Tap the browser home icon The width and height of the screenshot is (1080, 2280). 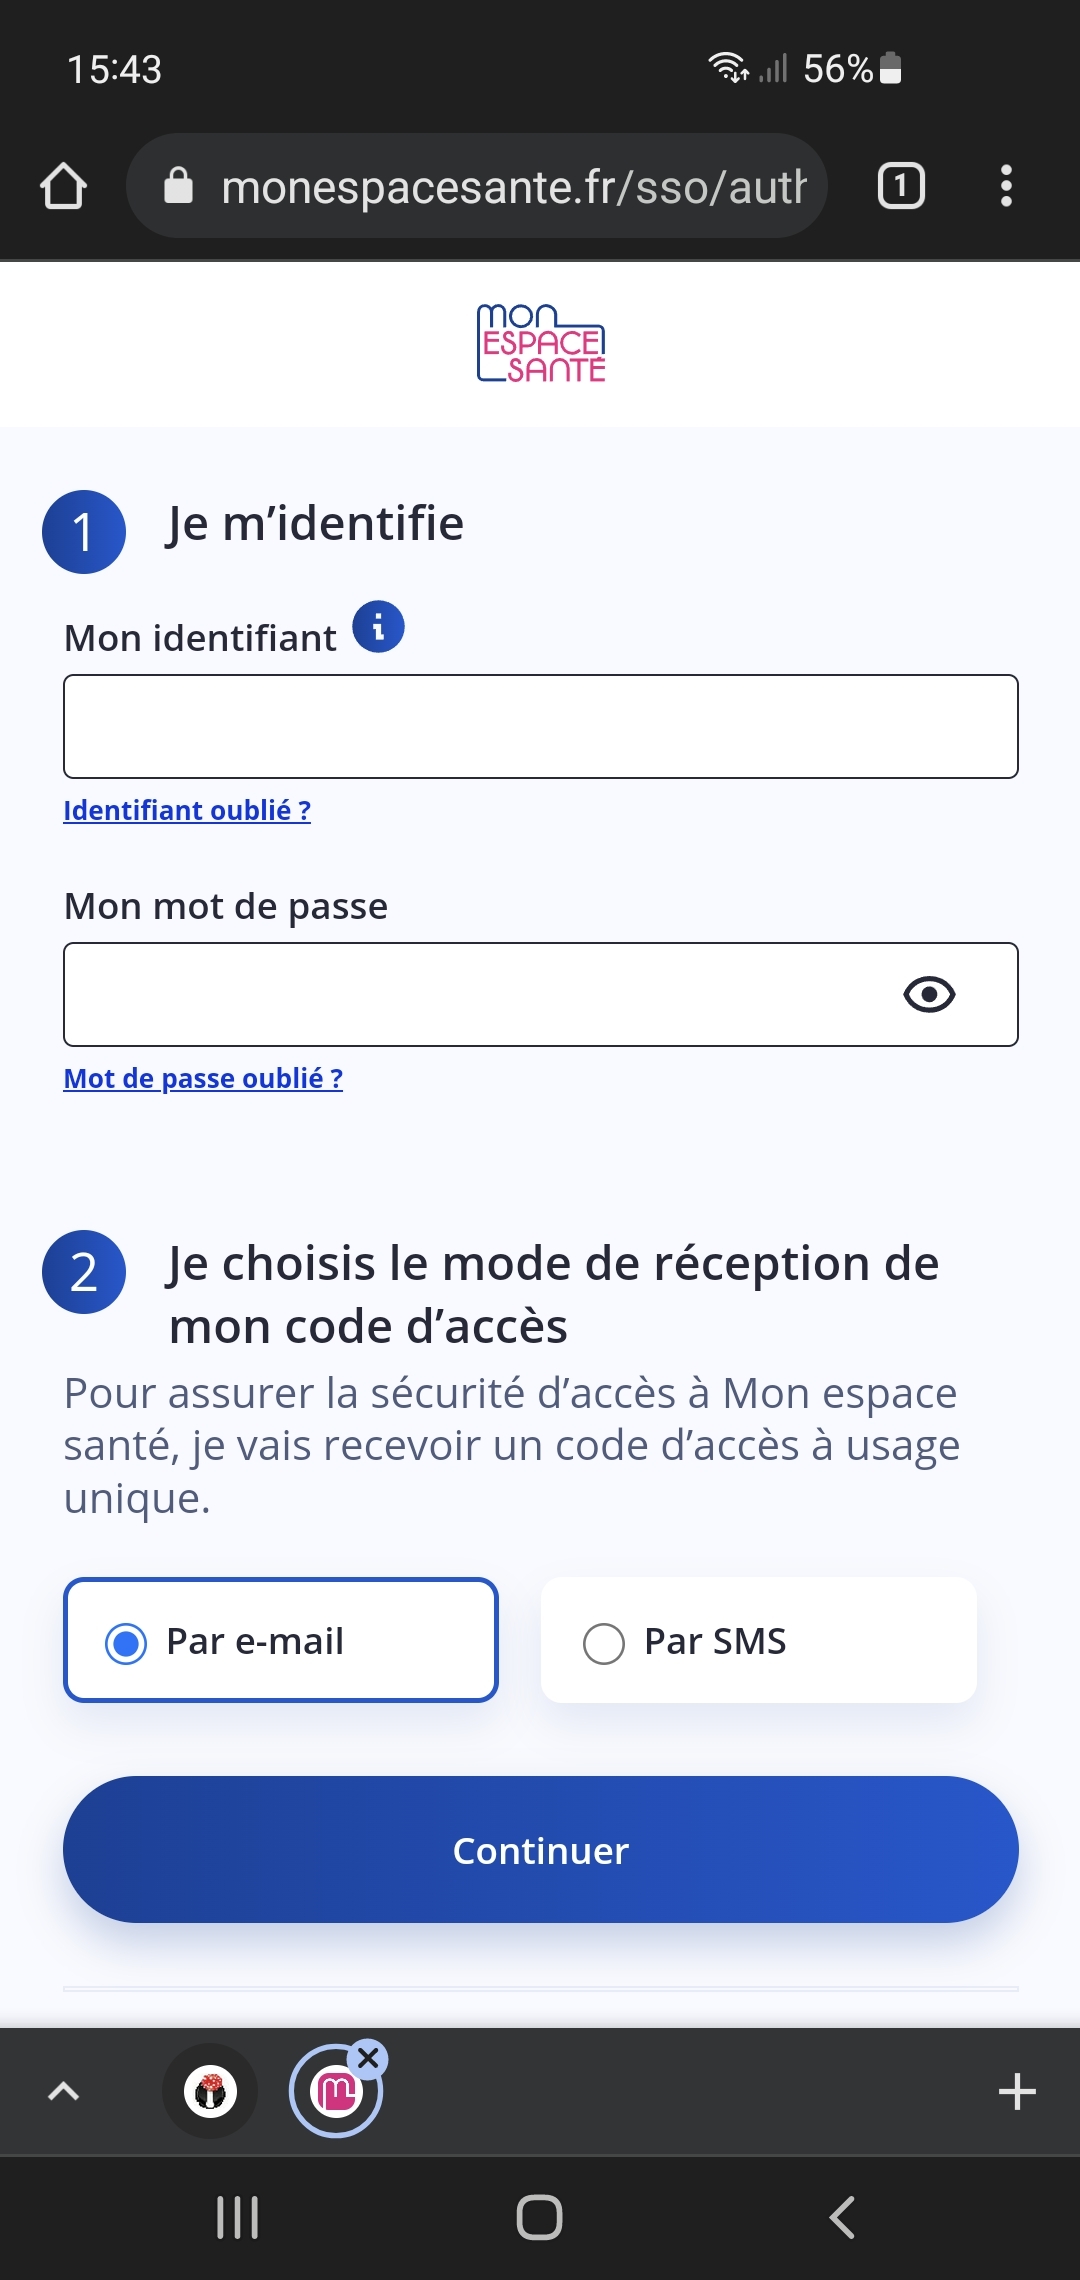click(63, 186)
